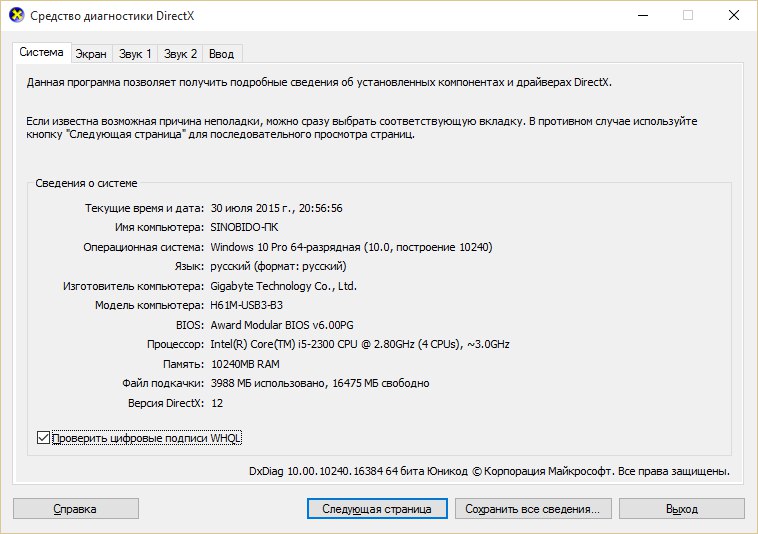Click the greyed-out maximize button
This screenshot has width=758, height=534.
coord(688,16)
